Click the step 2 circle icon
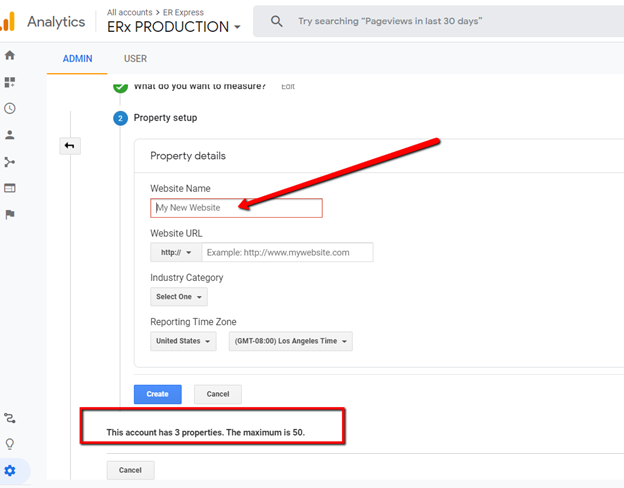The height and width of the screenshot is (488, 624). click(120, 118)
